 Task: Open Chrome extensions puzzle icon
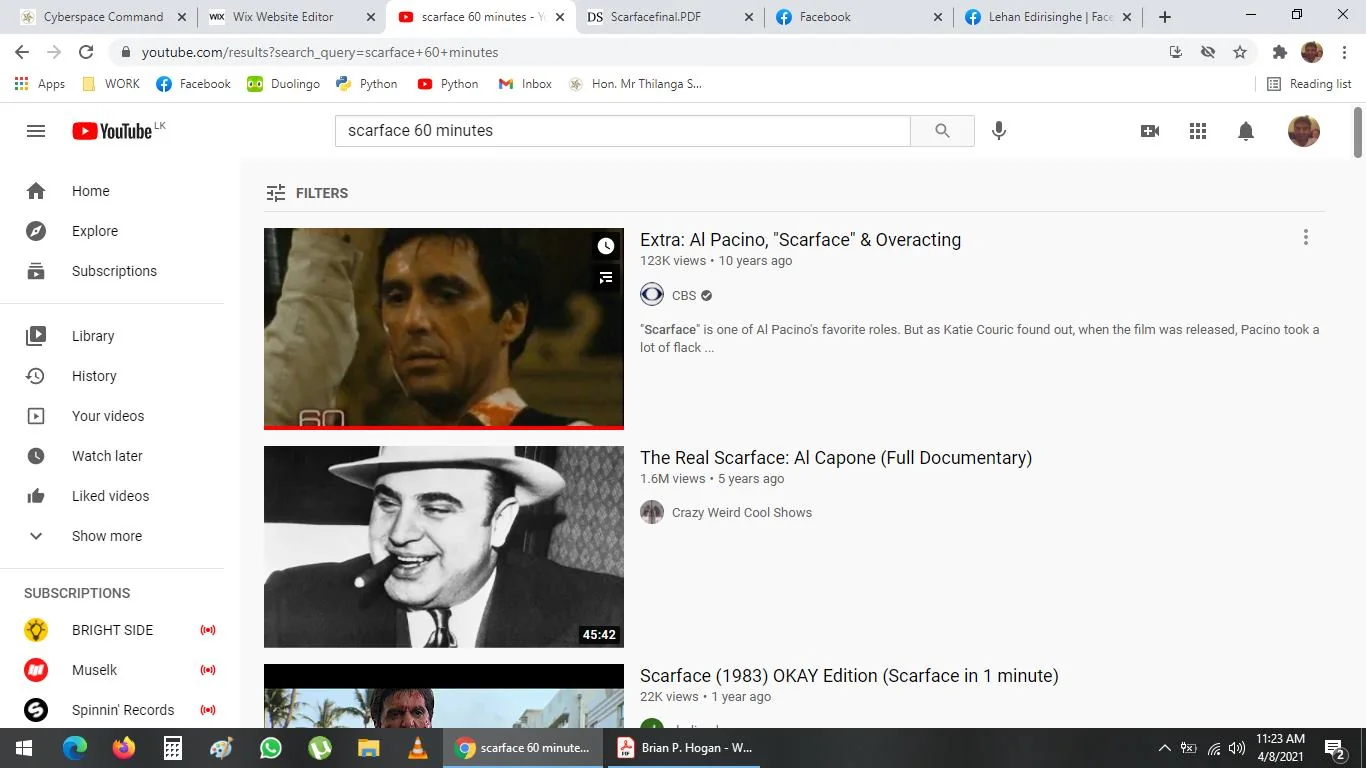(1280, 52)
